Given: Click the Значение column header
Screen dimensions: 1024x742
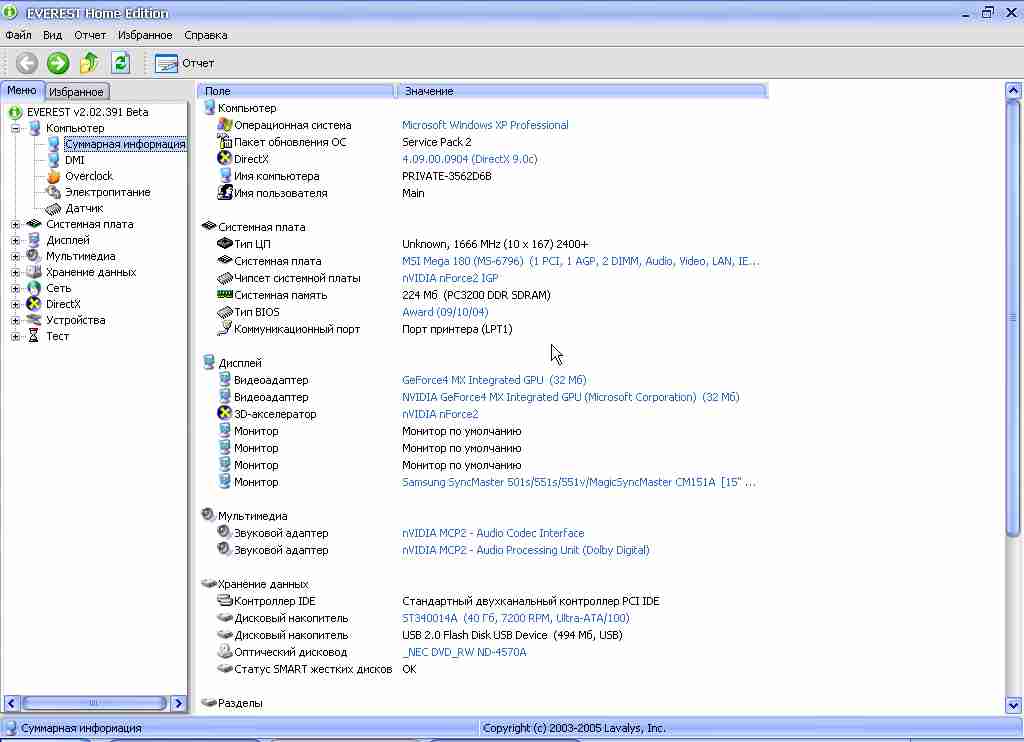Looking at the screenshot, I should point(581,91).
